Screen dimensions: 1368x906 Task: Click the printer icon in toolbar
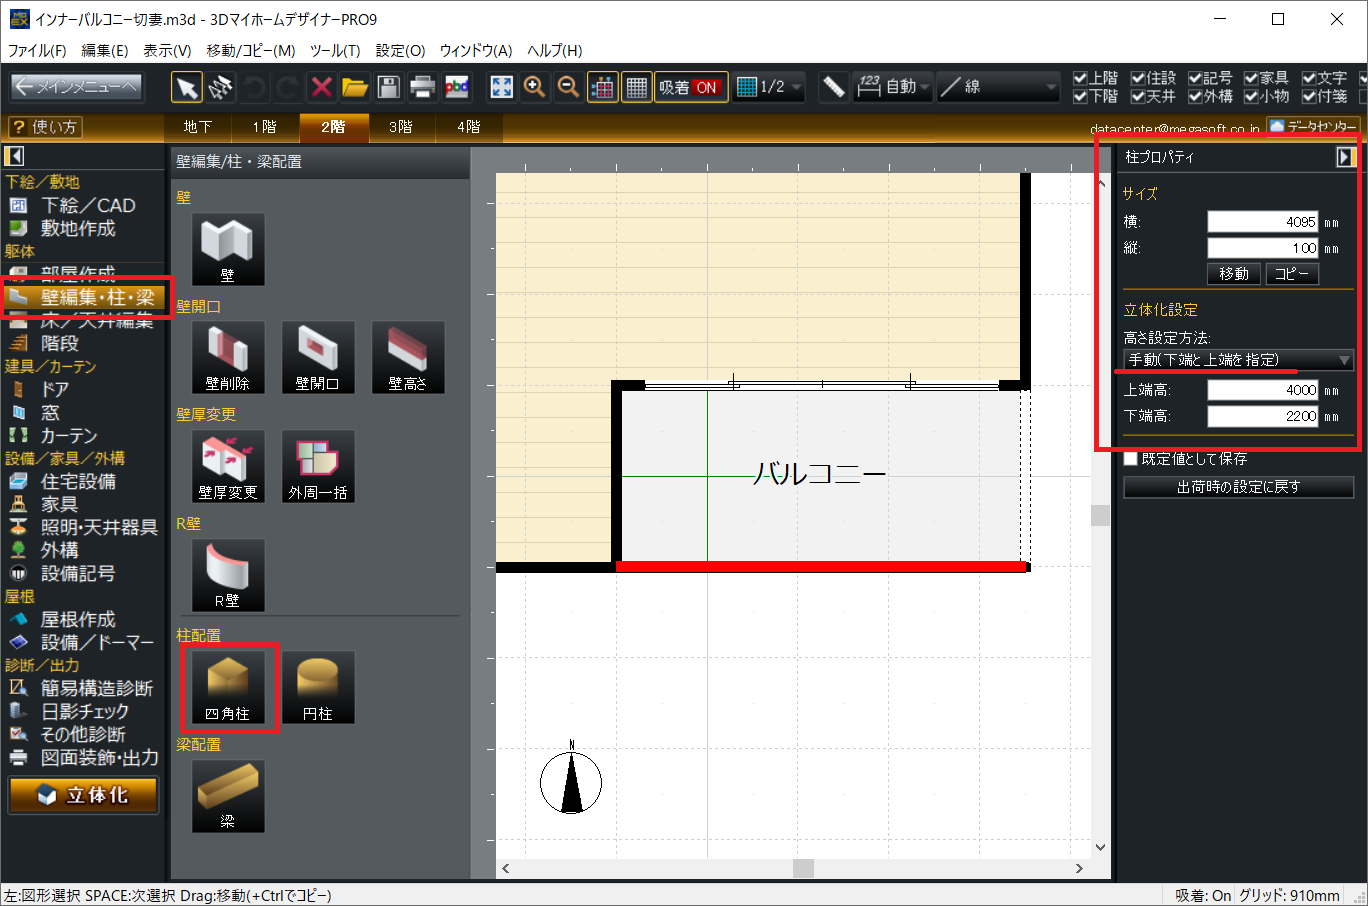[422, 87]
